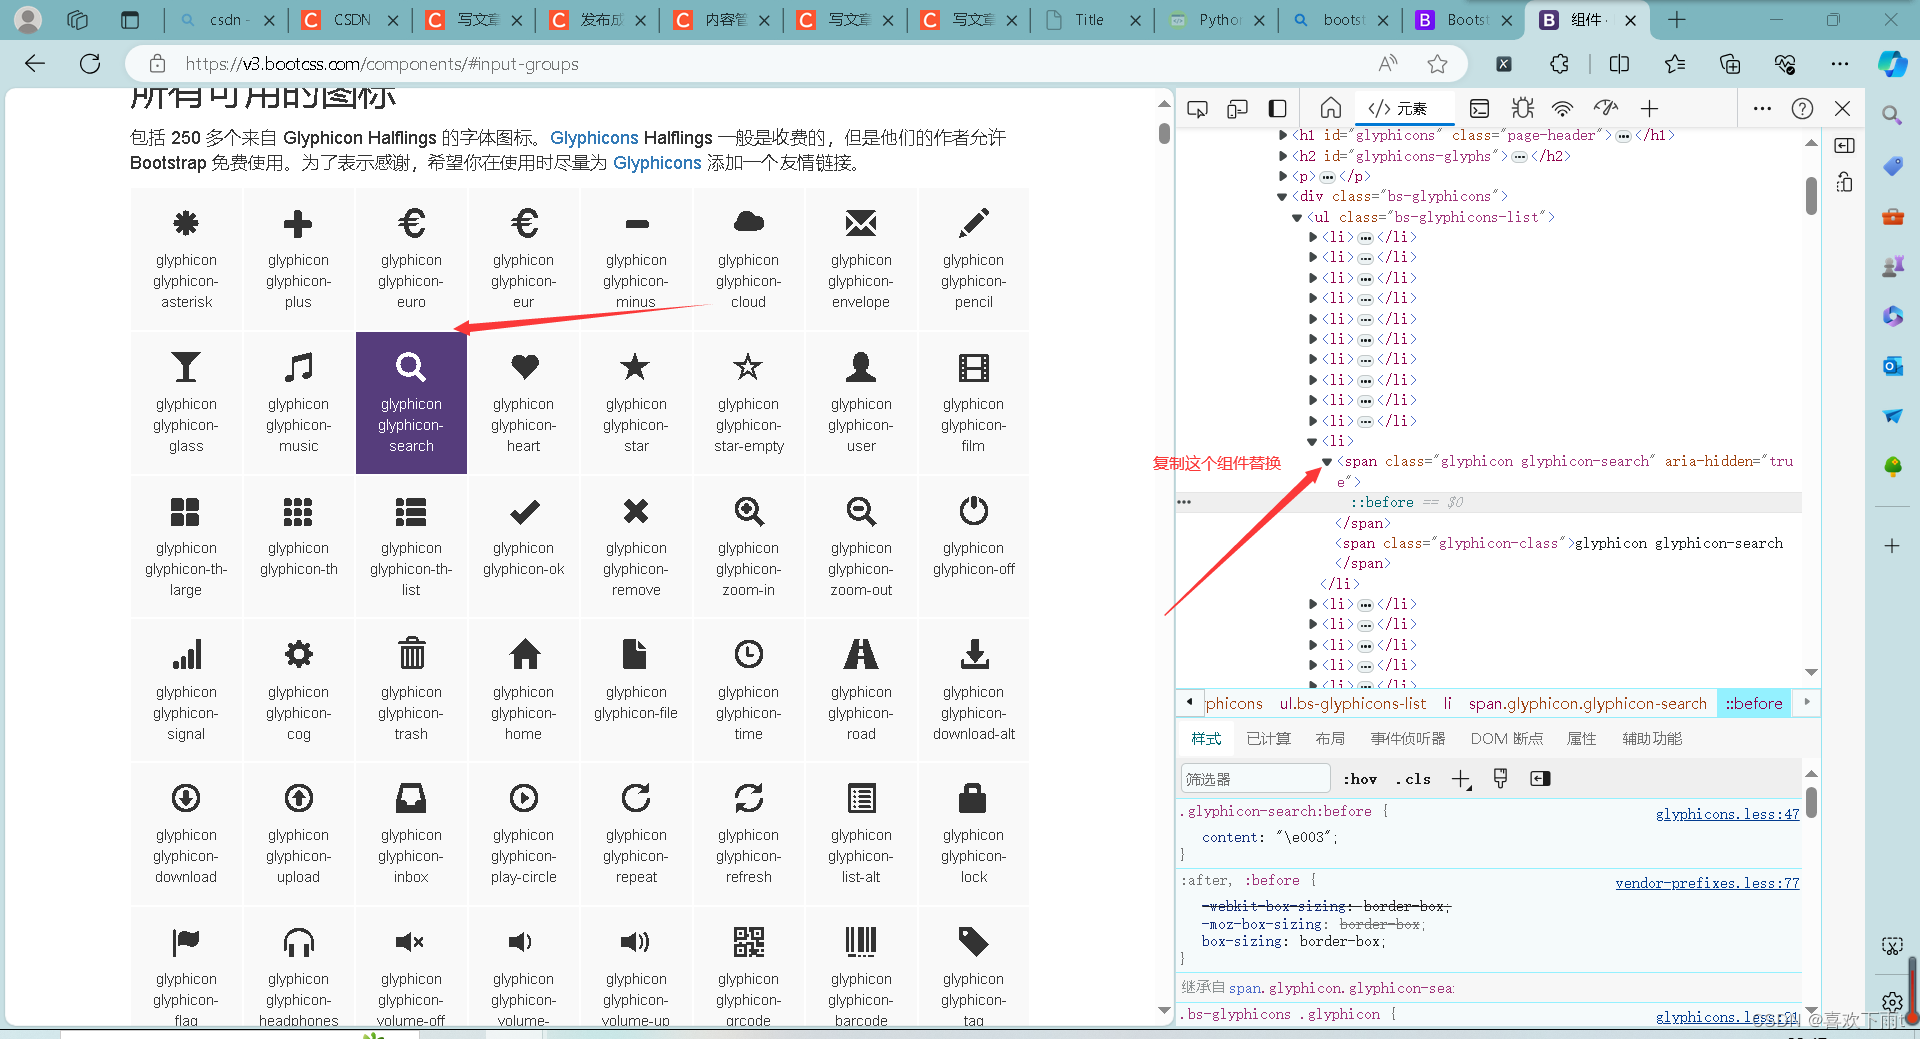Viewport: 1920px width, 1039px height.
Task: Activate DevTools inspect element picker
Action: click(x=1197, y=108)
